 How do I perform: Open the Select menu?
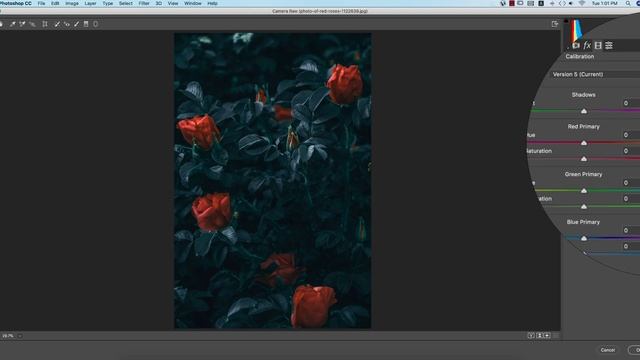126,3
